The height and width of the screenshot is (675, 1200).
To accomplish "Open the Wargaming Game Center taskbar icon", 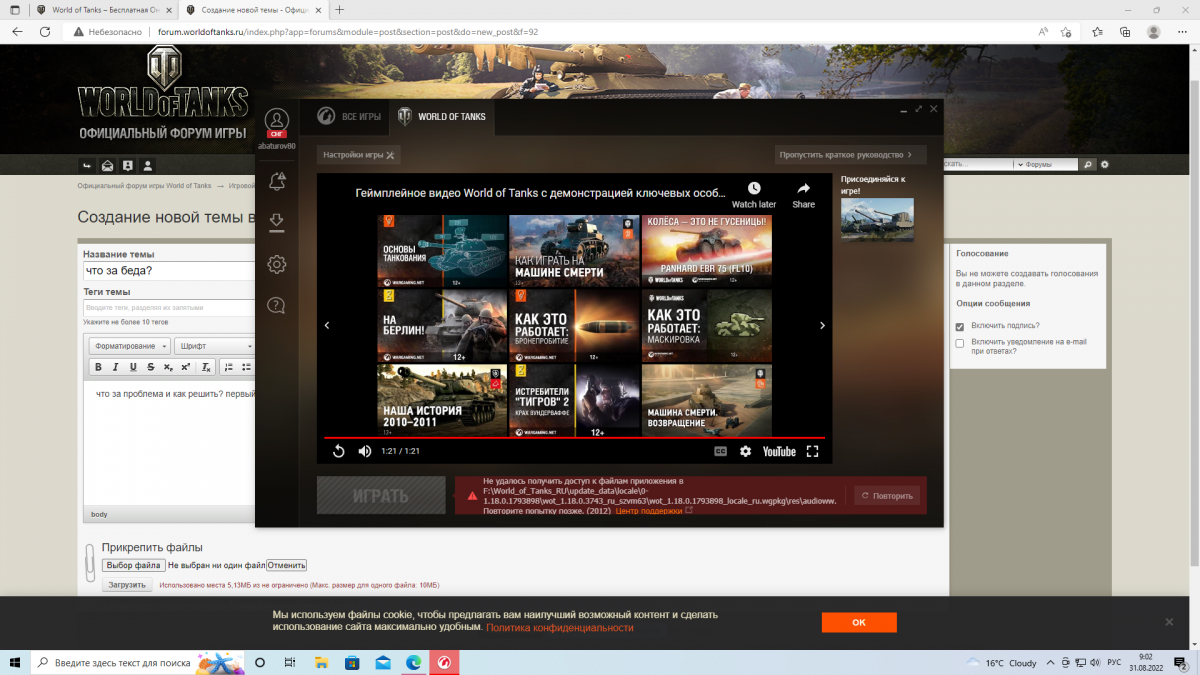I will [x=443, y=662].
